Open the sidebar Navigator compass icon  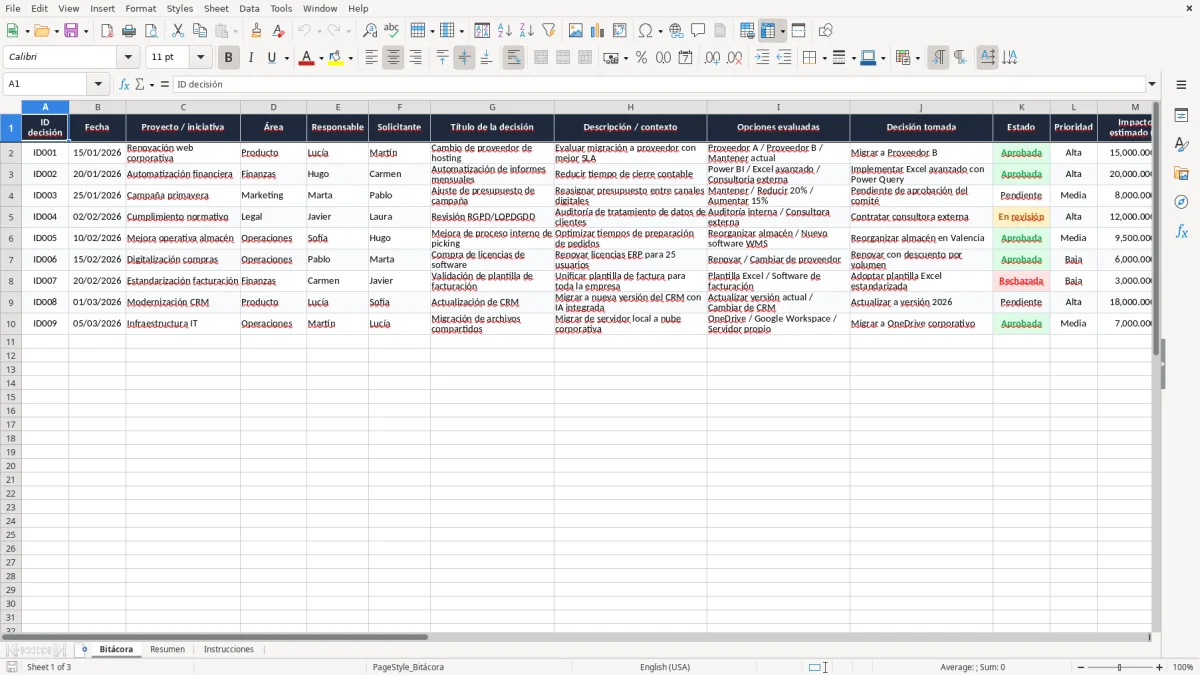(x=1181, y=202)
